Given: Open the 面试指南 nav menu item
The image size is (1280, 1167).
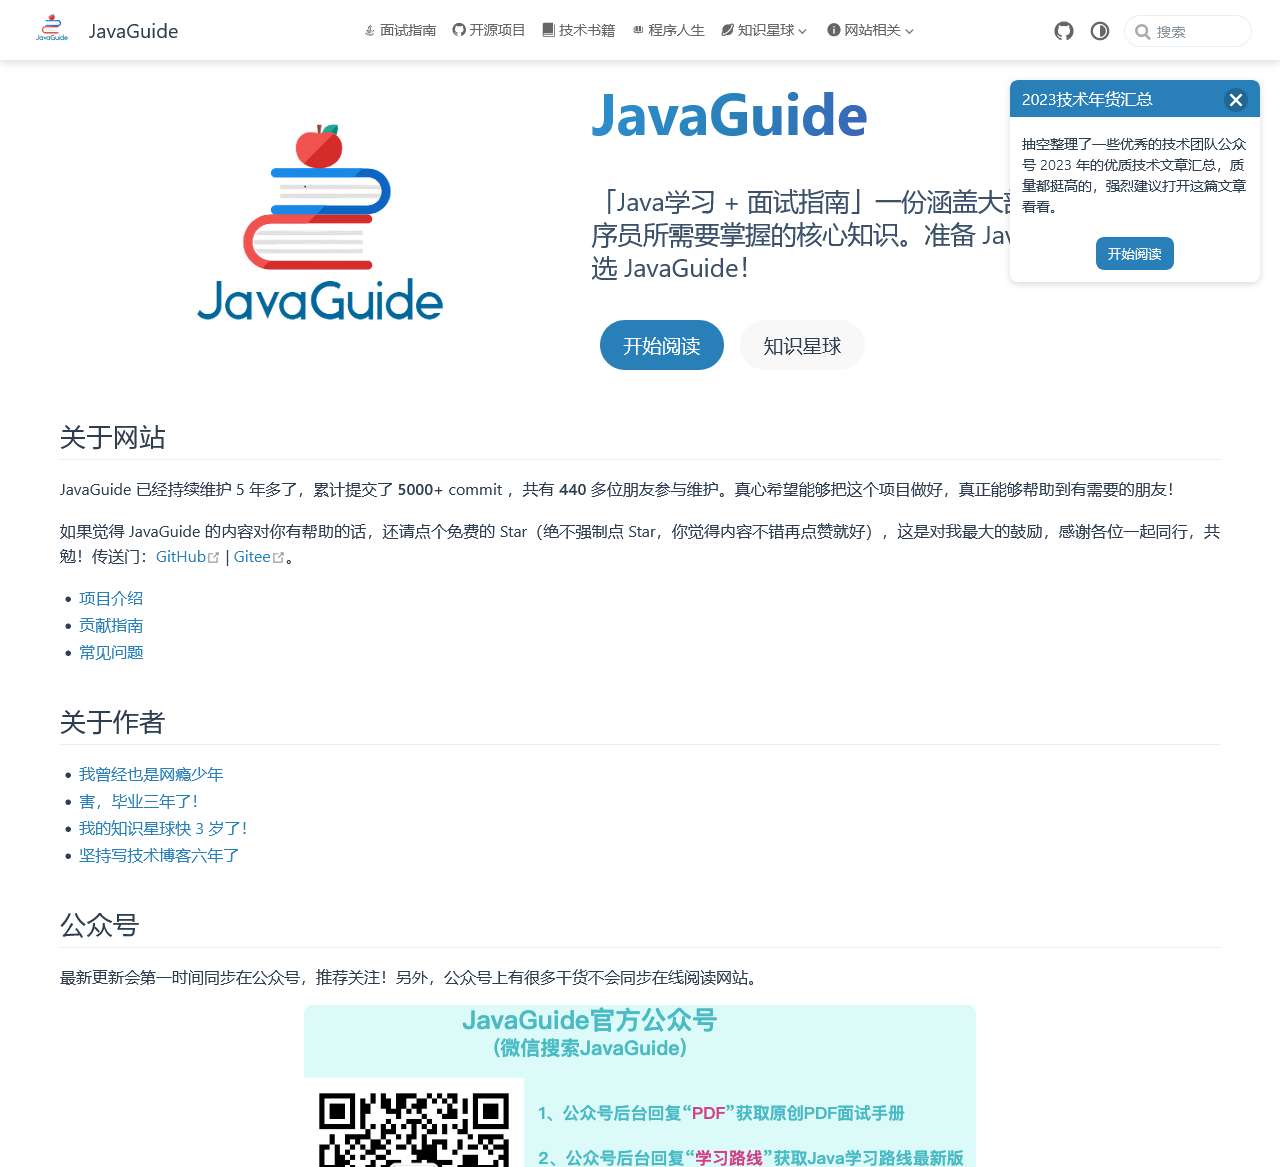Looking at the screenshot, I should 400,30.
